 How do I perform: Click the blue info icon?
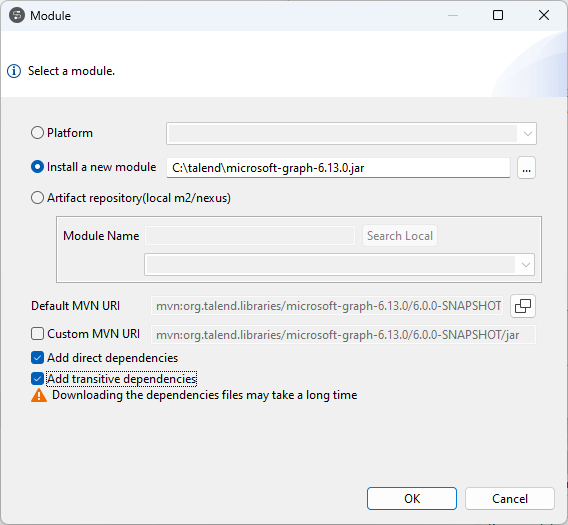coord(14,71)
